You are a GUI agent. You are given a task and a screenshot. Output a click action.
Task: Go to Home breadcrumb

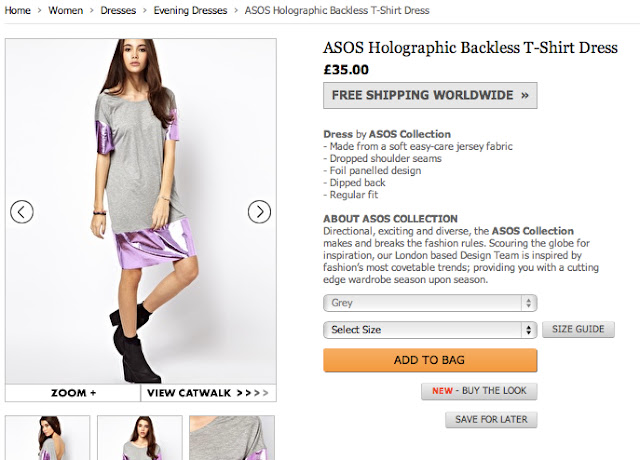click(x=18, y=11)
